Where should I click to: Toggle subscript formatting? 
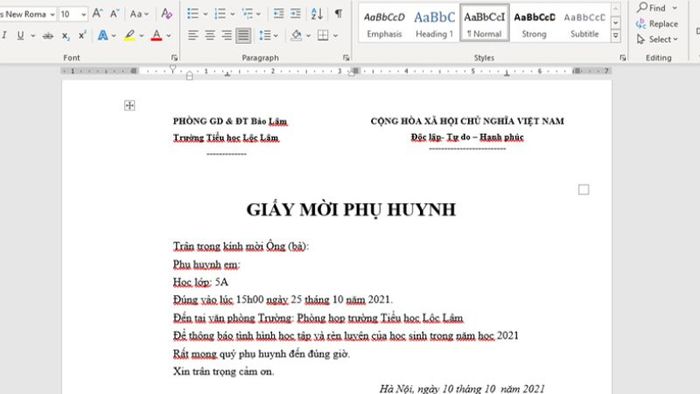[x=65, y=36]
